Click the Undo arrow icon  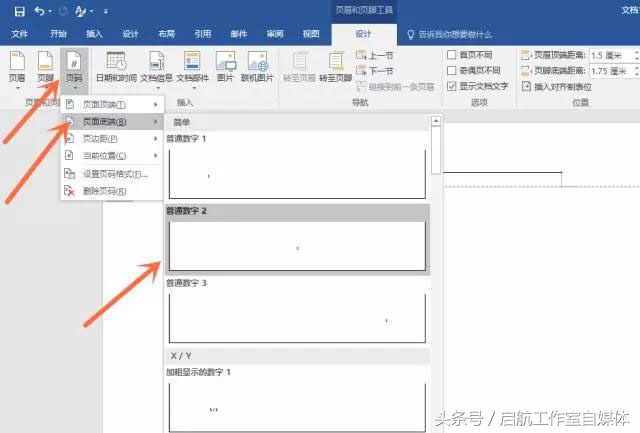(40, 11)
